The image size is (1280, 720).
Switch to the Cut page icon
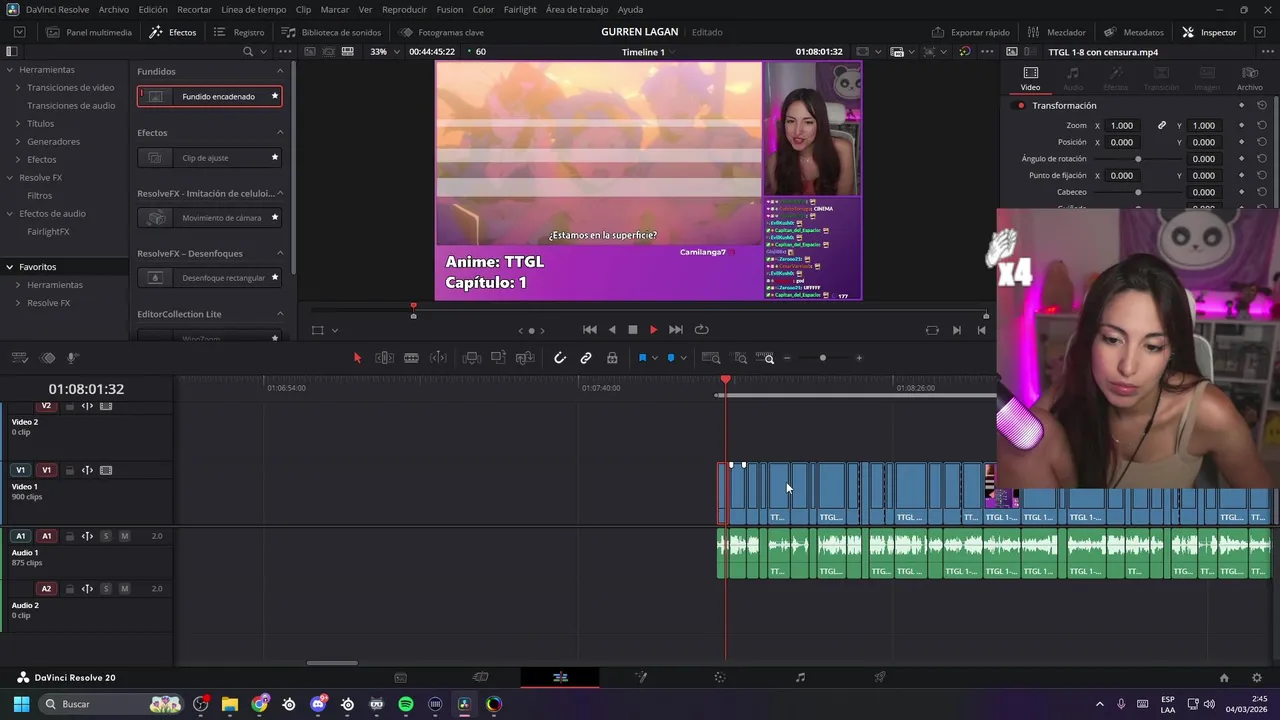pos(480,678)
